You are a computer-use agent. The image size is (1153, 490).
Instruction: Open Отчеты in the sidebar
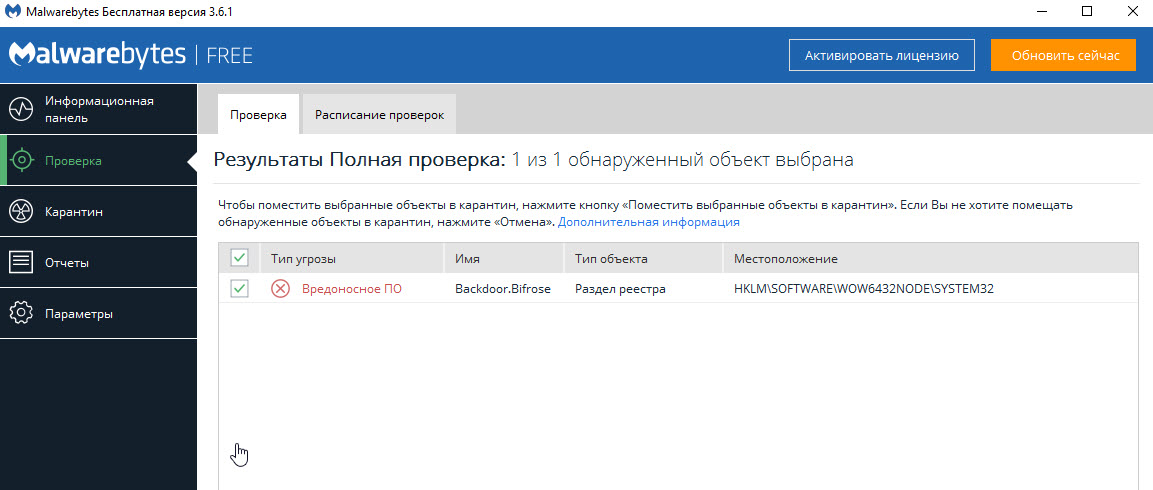[99, 263]
